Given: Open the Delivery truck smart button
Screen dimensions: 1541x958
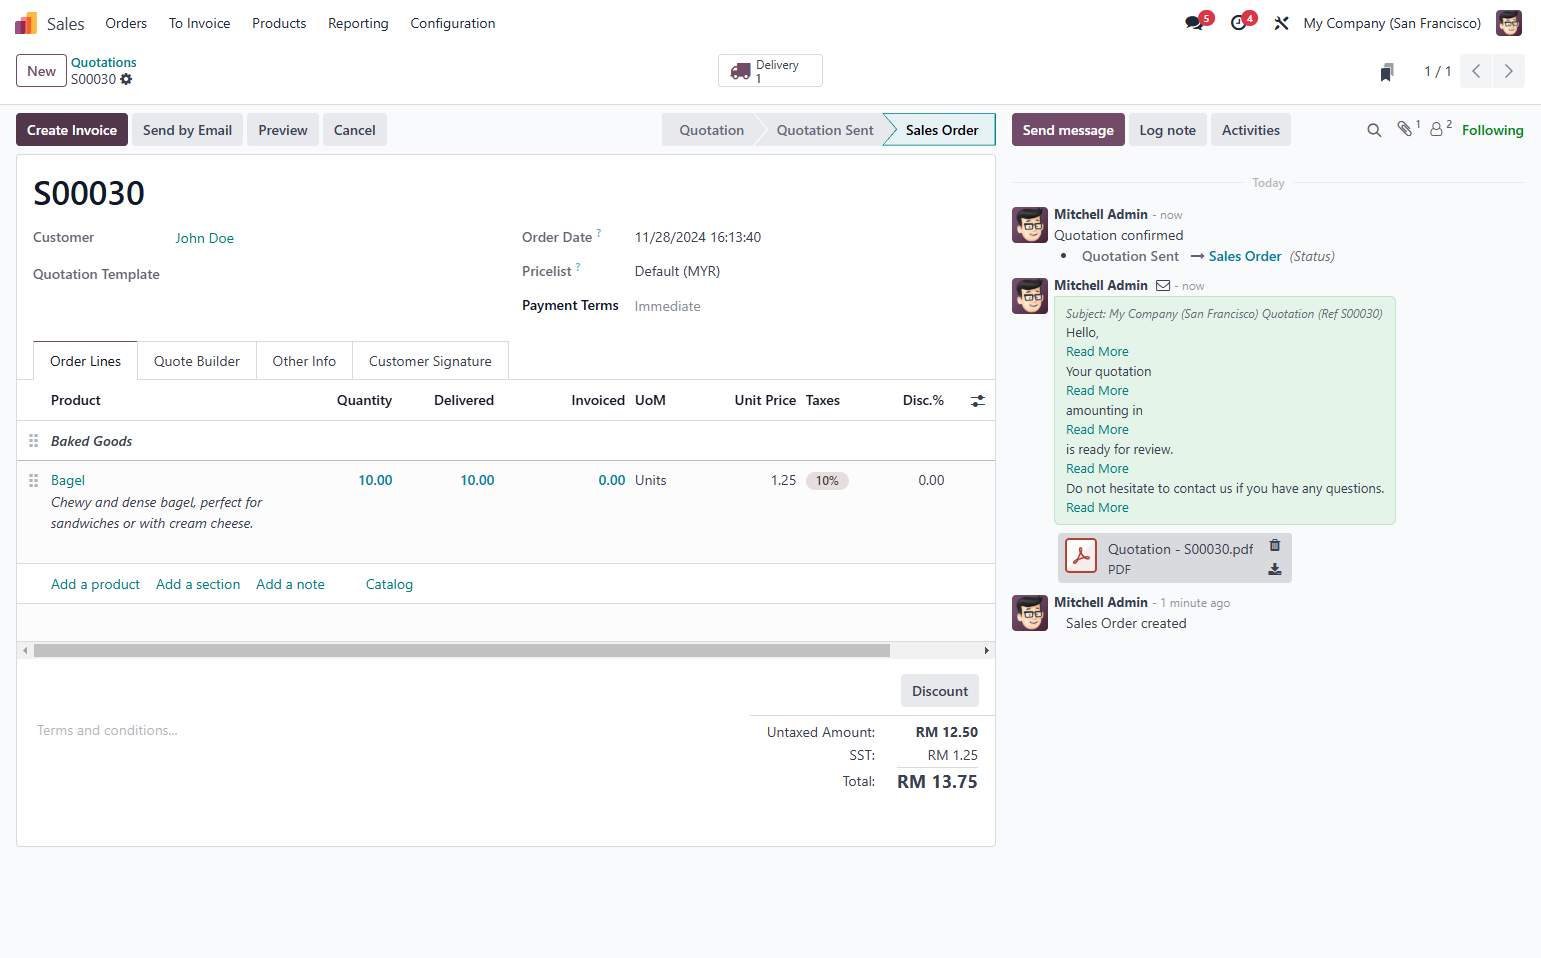Looking at the screenshot, I should click(x=770, y=71).
